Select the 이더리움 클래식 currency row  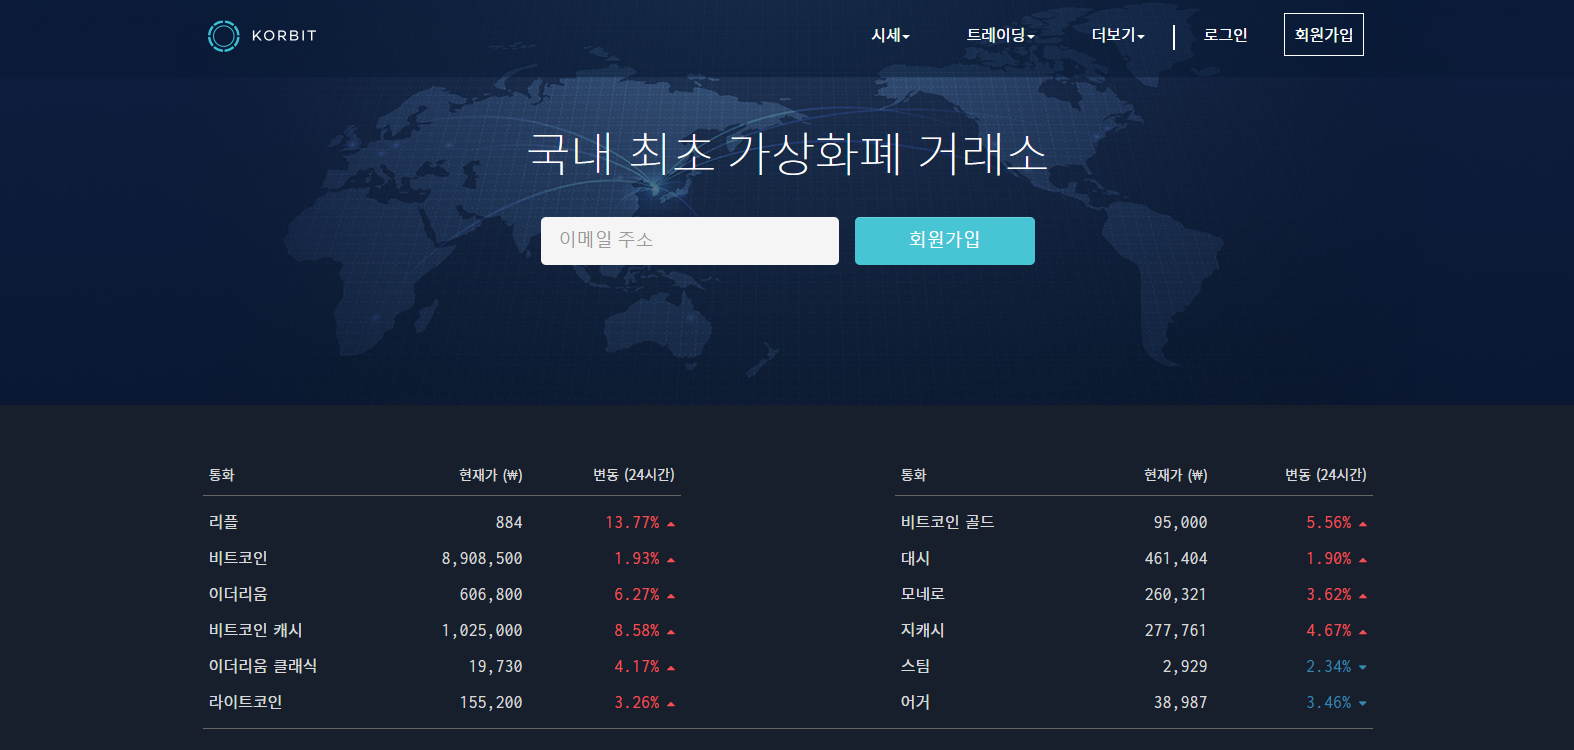click(442, 666)
